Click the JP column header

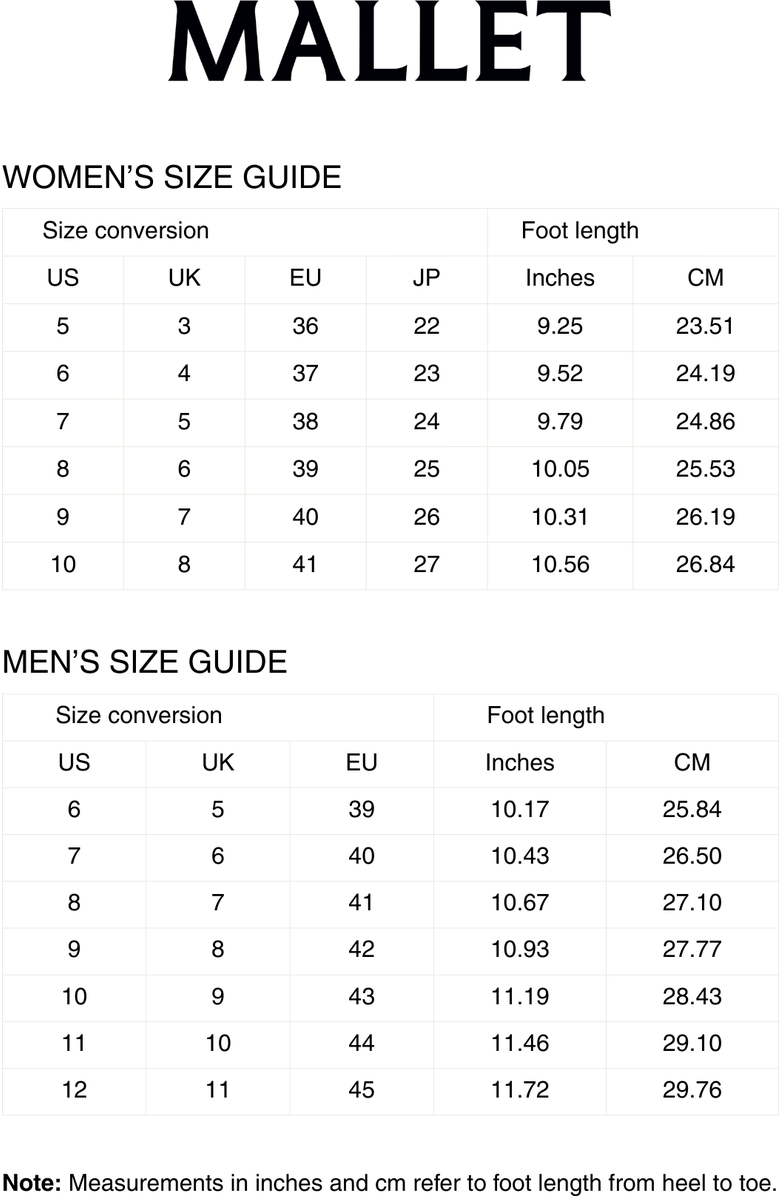tap(426, 278)
